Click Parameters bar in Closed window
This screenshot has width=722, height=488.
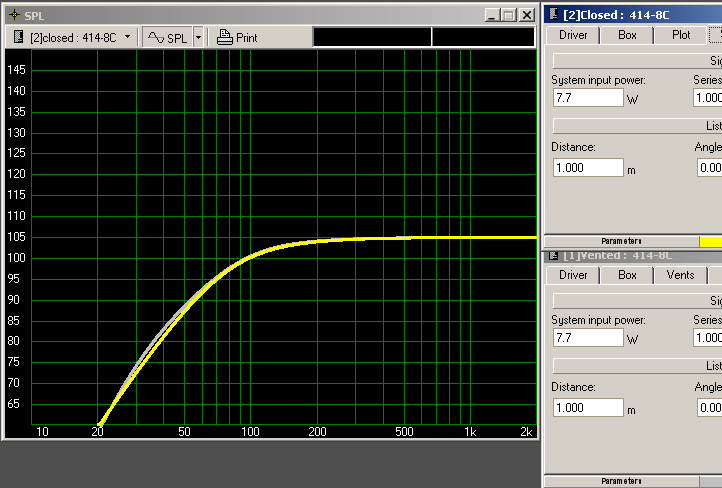click(x=621, y=241)
